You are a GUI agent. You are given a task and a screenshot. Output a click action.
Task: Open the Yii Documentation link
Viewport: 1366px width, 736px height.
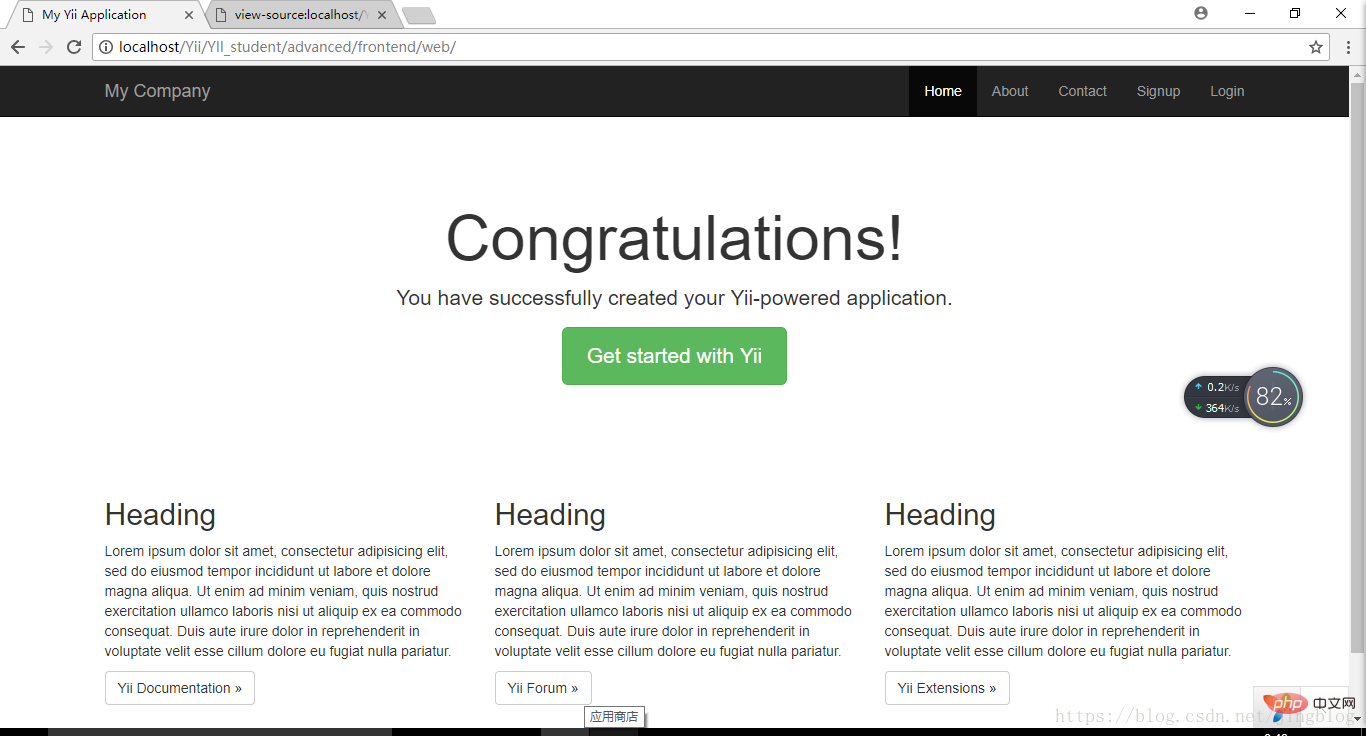point(180,688)
